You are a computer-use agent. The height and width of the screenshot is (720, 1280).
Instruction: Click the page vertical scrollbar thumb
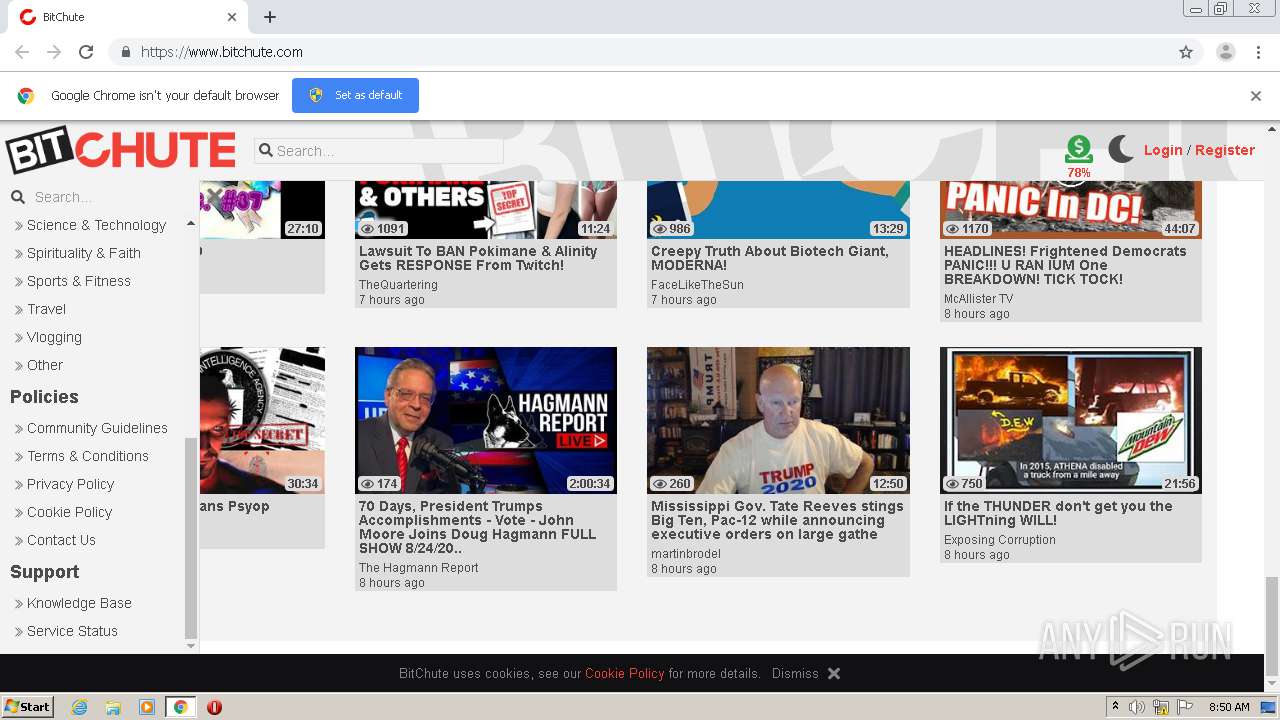coord(1271,626)
